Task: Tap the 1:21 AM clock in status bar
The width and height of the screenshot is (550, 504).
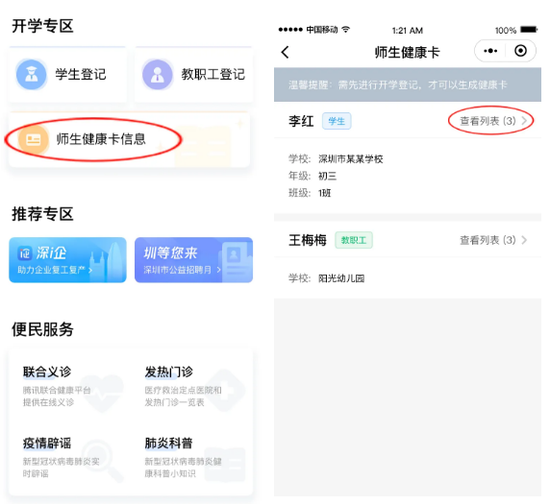Action: click(x=407, y=31)
